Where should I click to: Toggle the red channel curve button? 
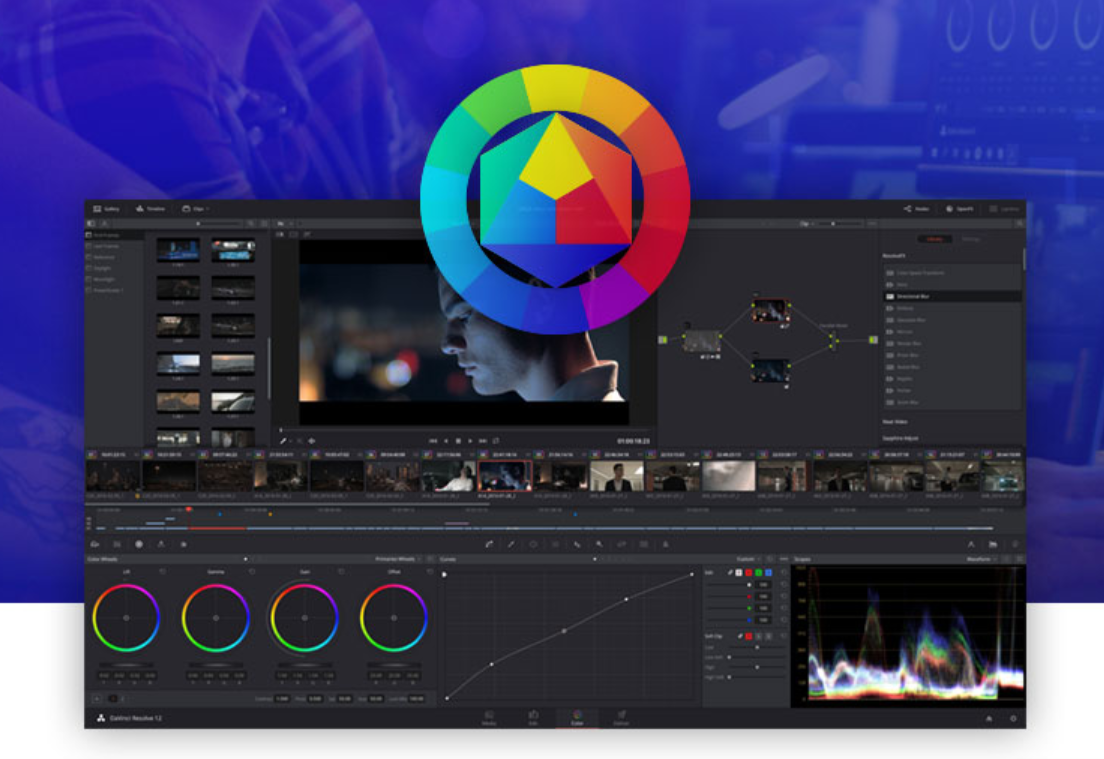(x=748, y=572)
